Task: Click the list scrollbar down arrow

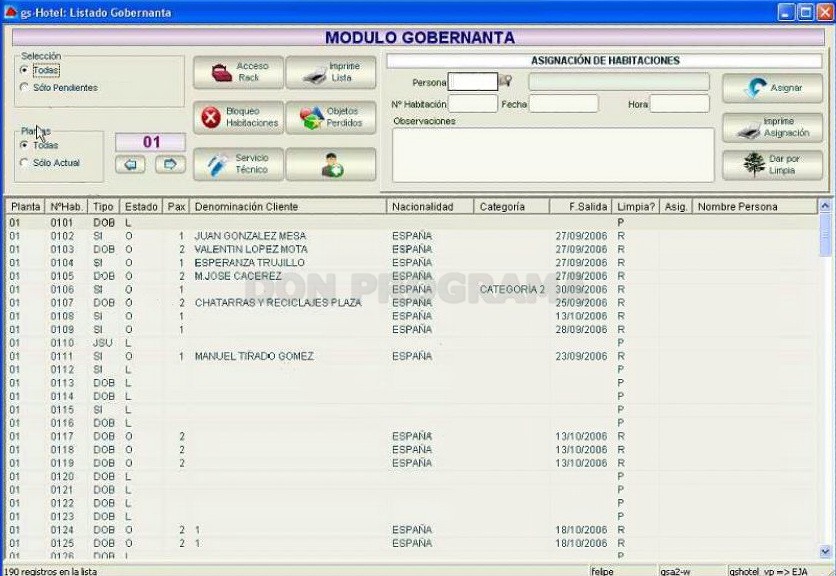Action: [825, 551]
